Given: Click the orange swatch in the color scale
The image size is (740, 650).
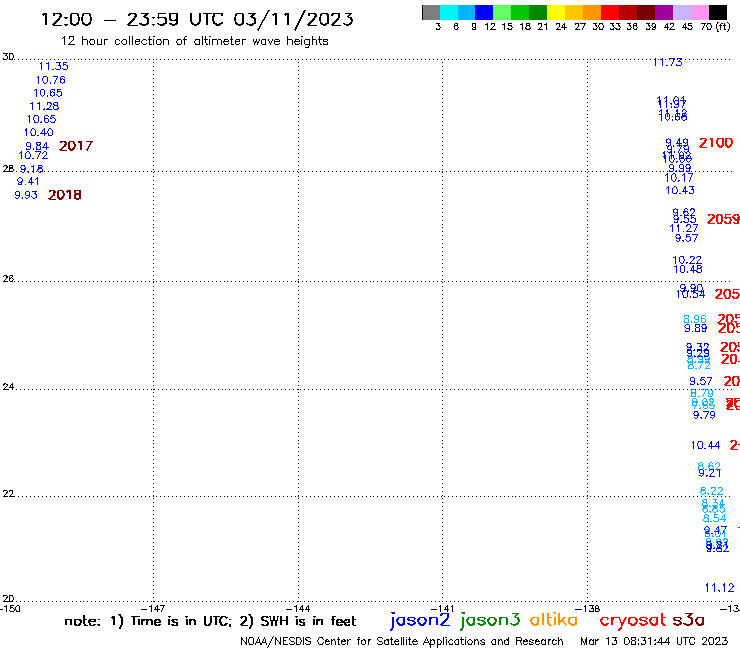Looking at the screenshot, I should [x=592, y=12].
